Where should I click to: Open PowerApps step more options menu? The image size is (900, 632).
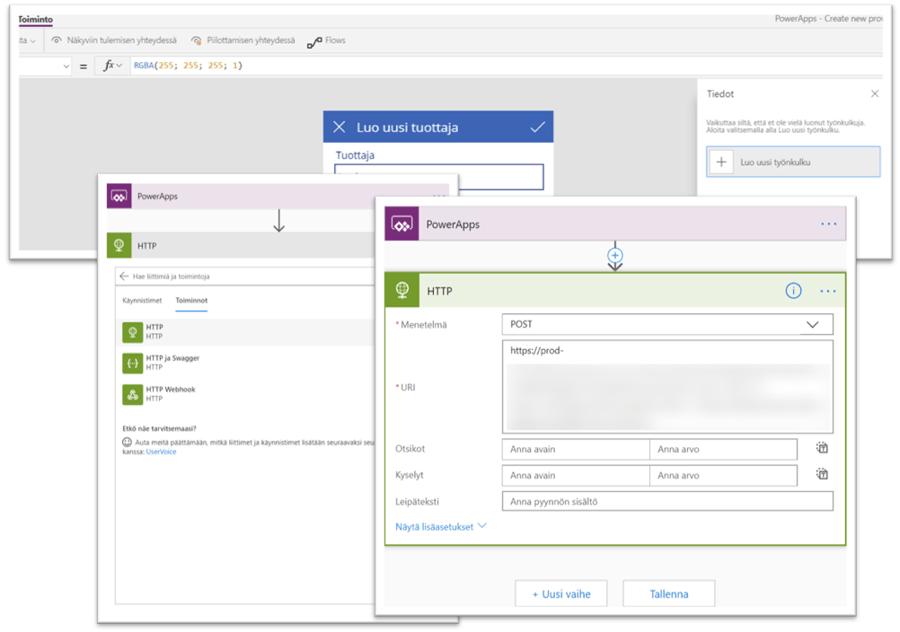click(x=828, y=224)
